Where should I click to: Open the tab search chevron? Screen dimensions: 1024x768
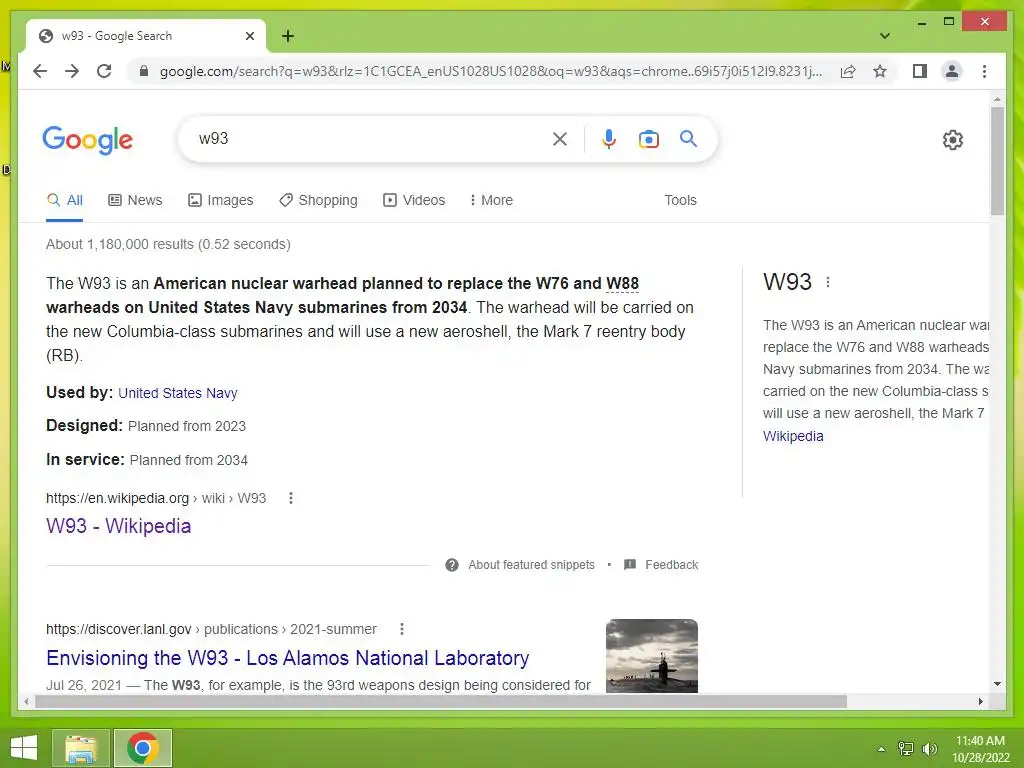885,36
